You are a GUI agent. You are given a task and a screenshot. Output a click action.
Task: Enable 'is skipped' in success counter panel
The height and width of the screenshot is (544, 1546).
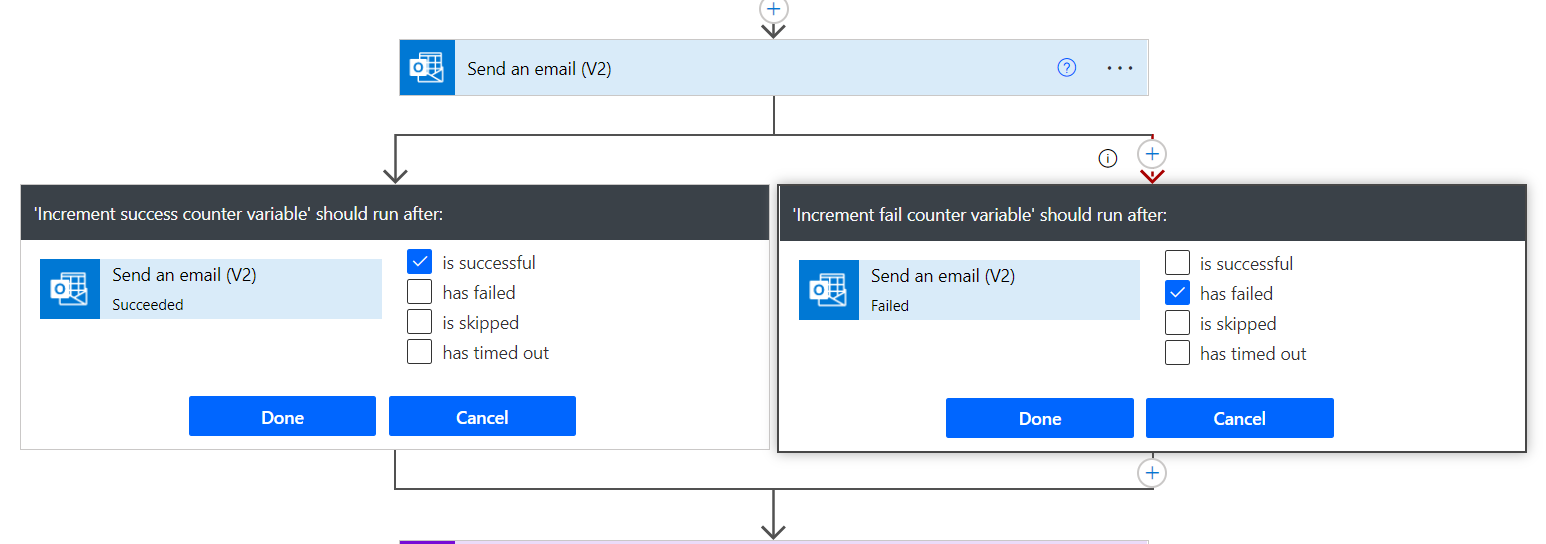click(x=420, y=322)
